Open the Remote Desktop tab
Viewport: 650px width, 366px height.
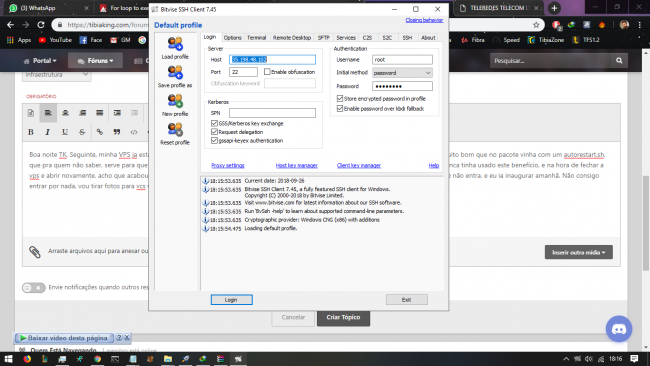292,38
